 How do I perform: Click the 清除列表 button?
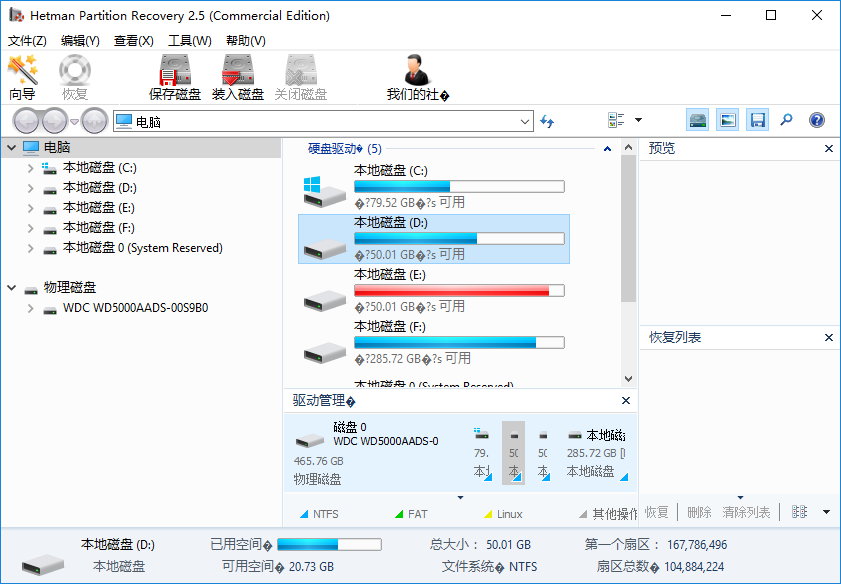point(746,512)
